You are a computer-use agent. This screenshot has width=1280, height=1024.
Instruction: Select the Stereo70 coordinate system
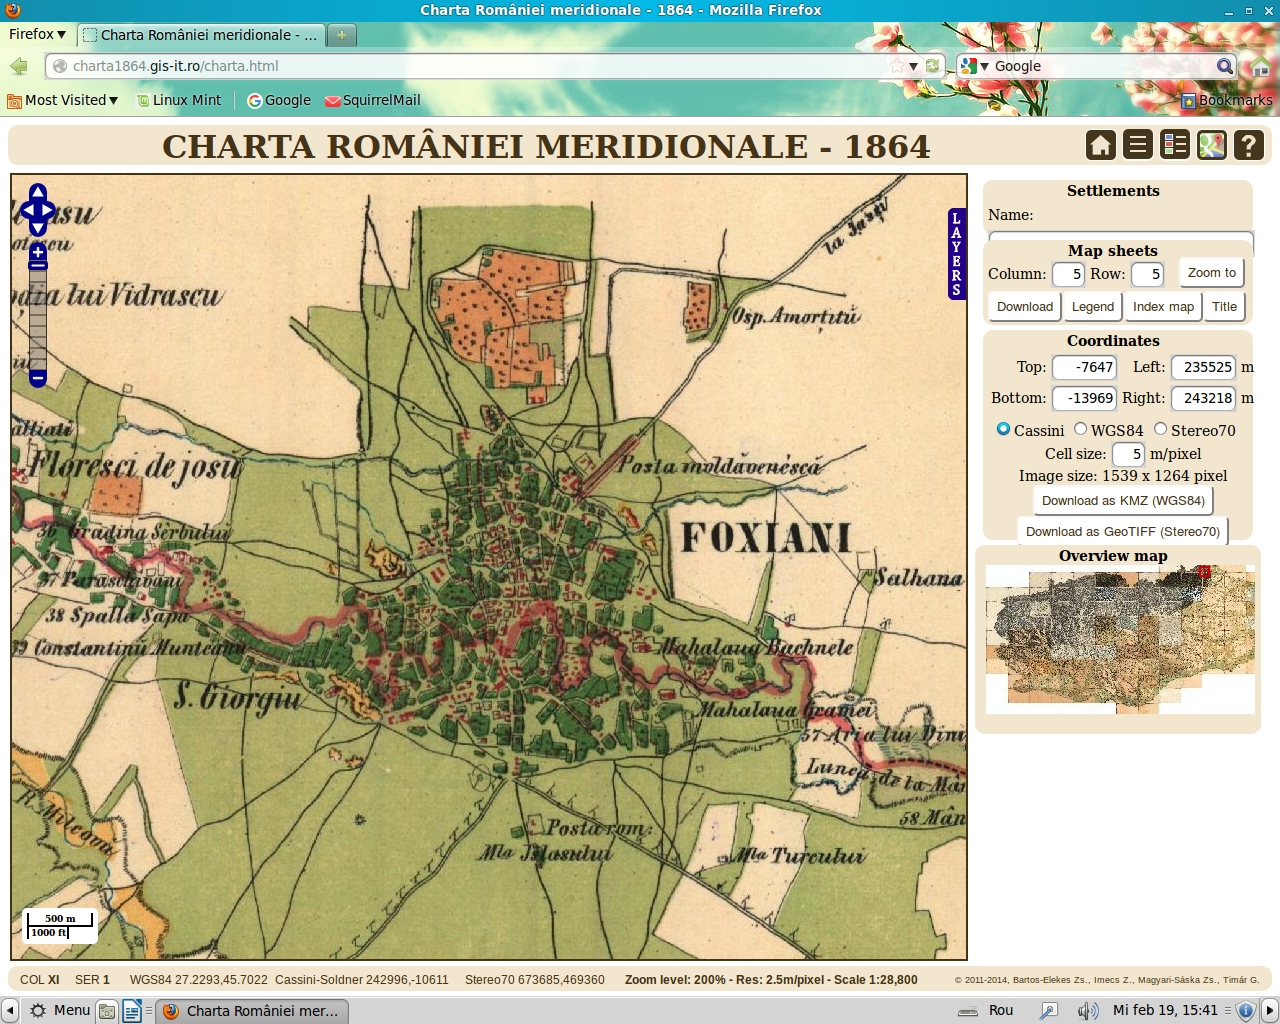(1160, 429)
